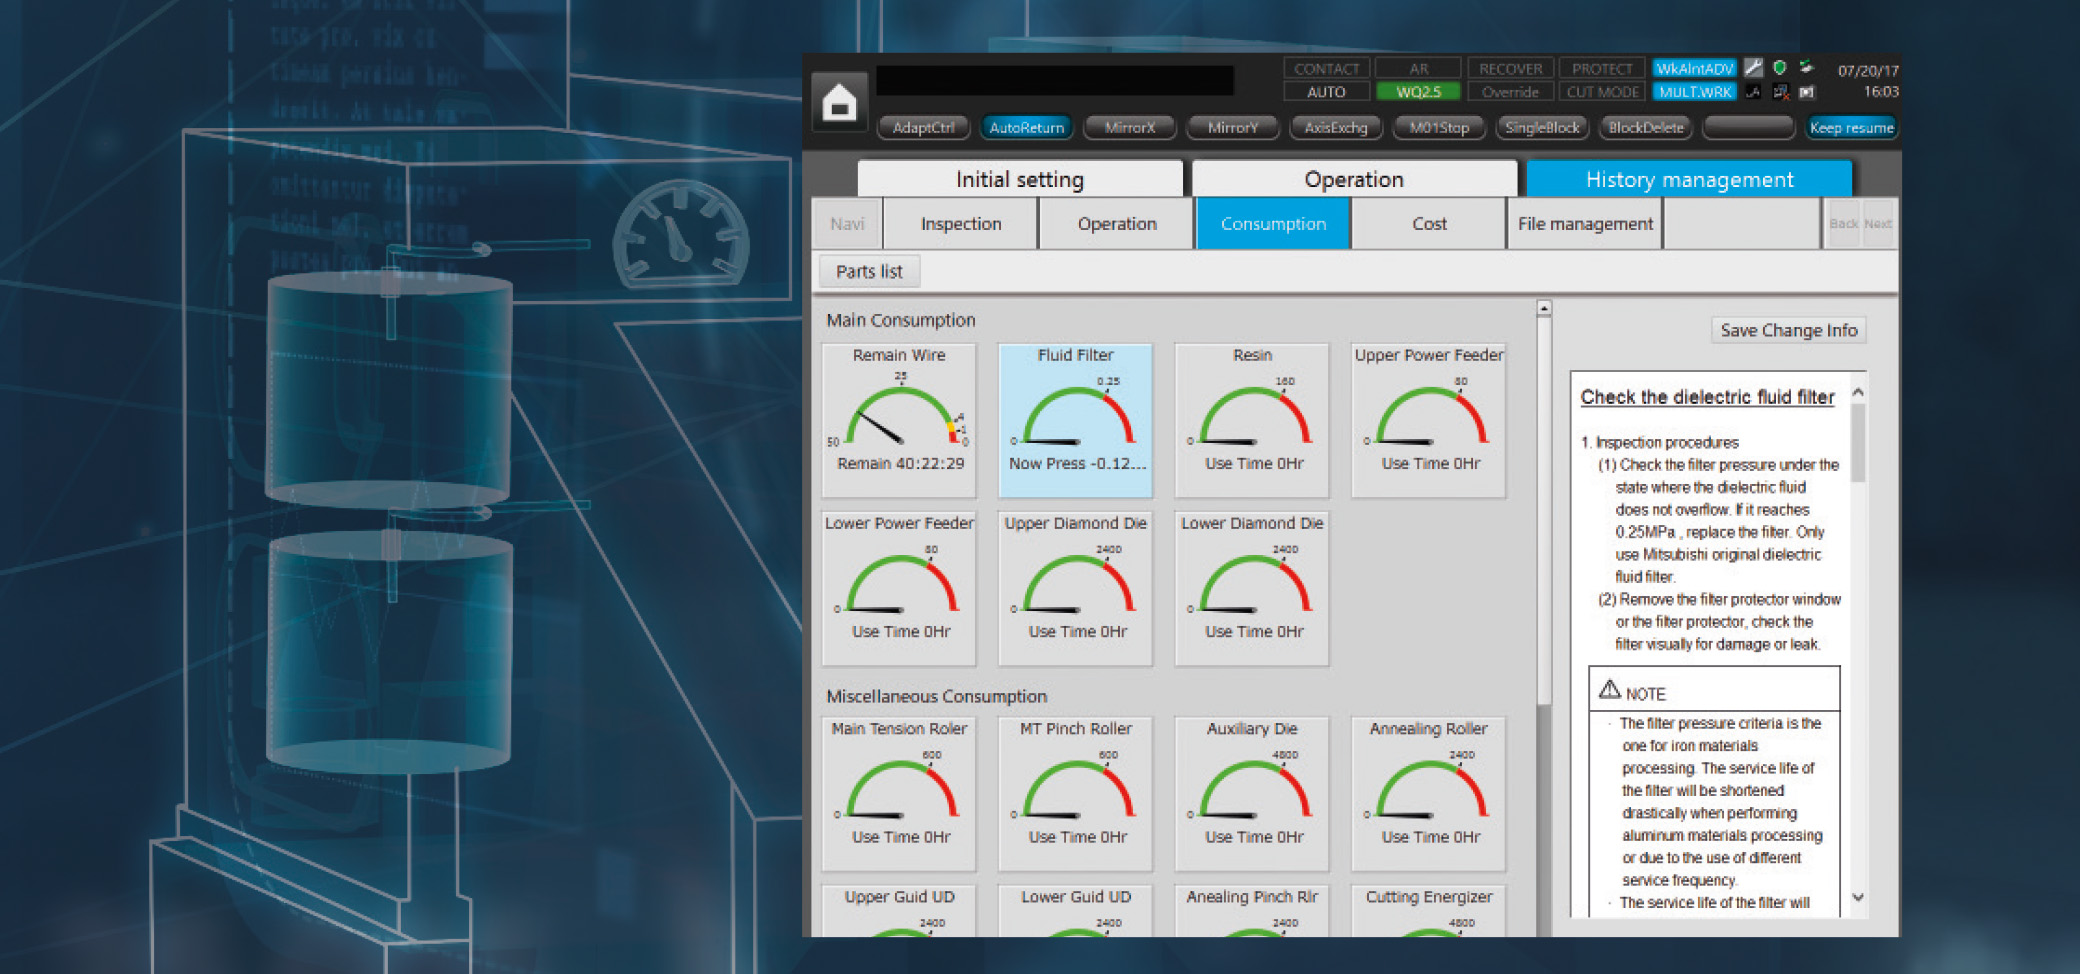Select the Remain Wire gauge tile

[899, 420]
